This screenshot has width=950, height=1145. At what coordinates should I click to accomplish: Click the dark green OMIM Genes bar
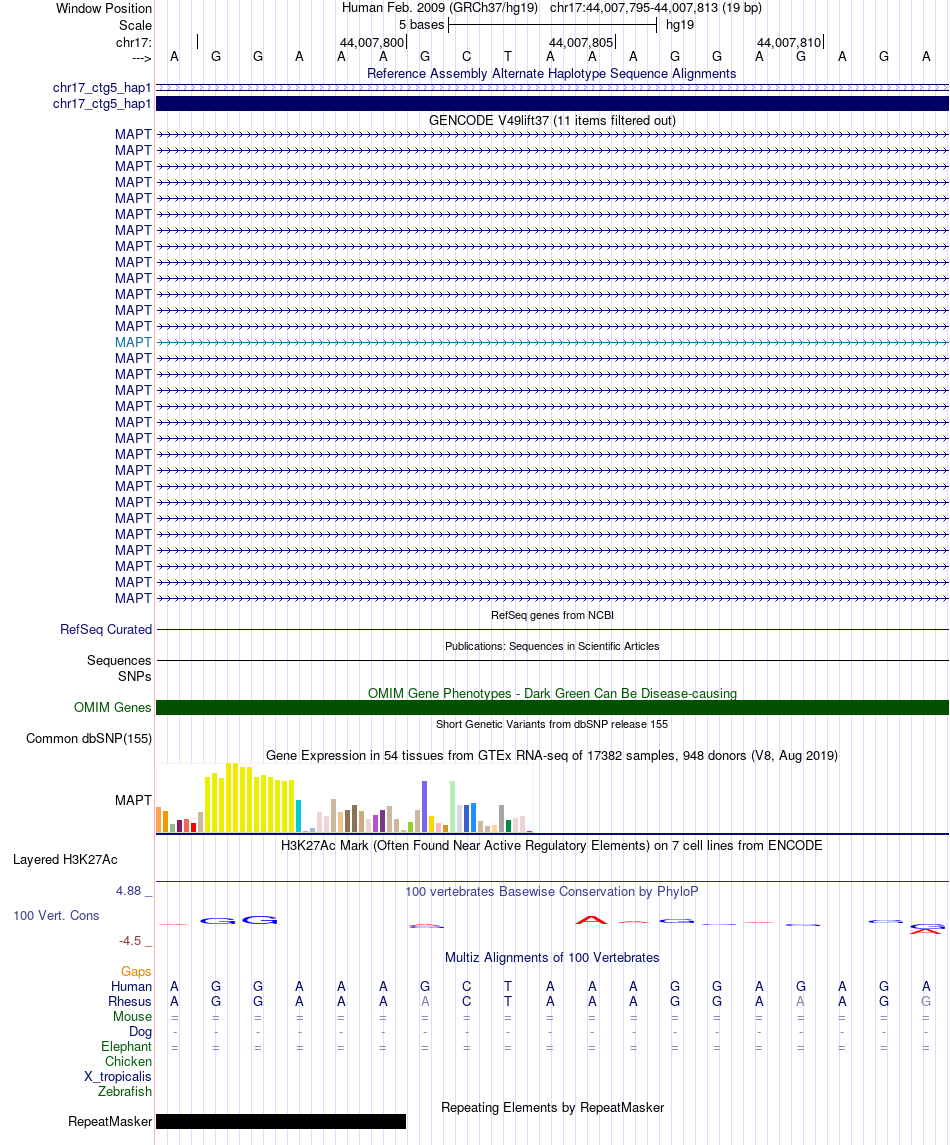552,708
